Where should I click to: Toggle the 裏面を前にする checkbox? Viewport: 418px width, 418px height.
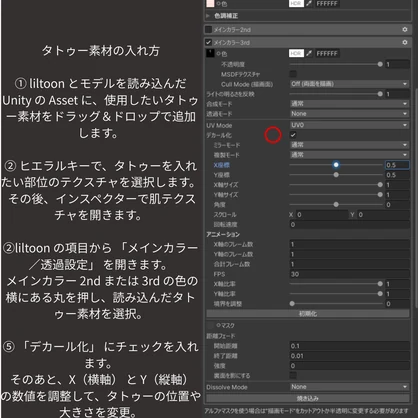[x=293, y=376]
